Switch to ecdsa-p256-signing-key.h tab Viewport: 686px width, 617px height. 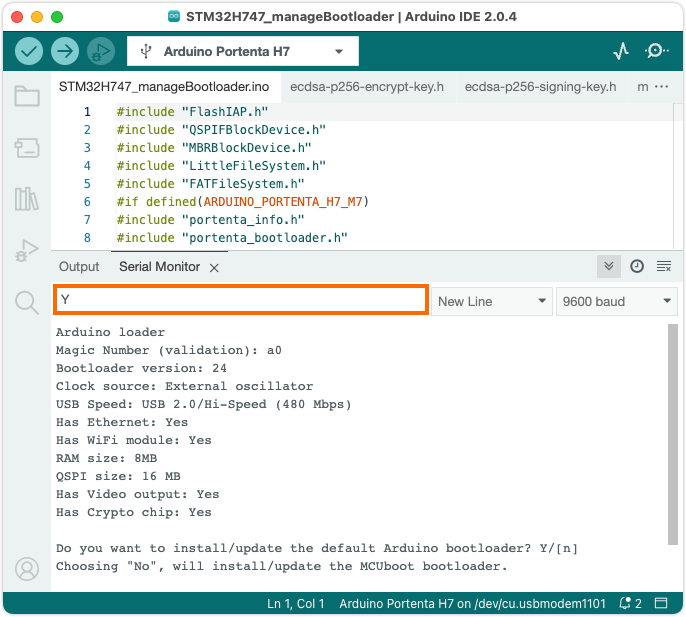point(540,87)
